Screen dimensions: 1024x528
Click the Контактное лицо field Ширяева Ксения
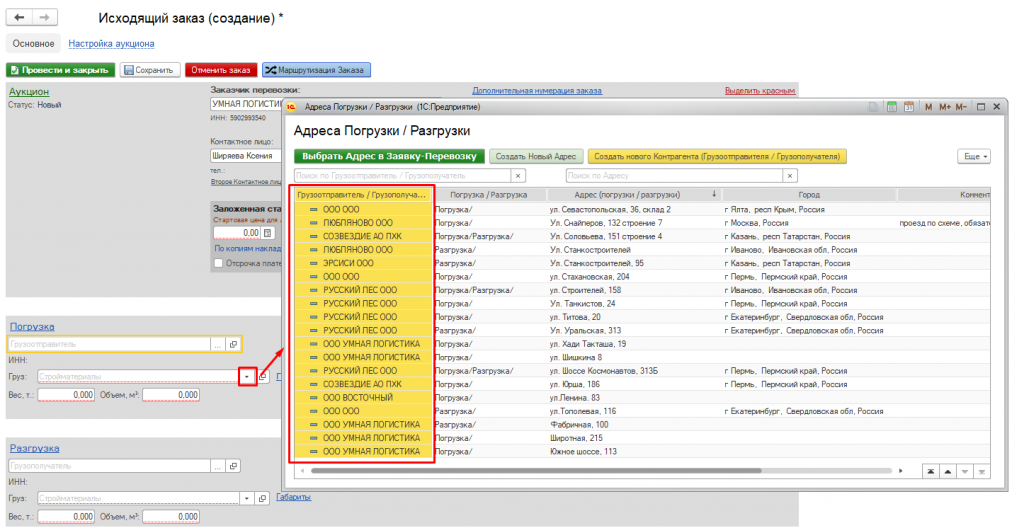pos(246,156)
